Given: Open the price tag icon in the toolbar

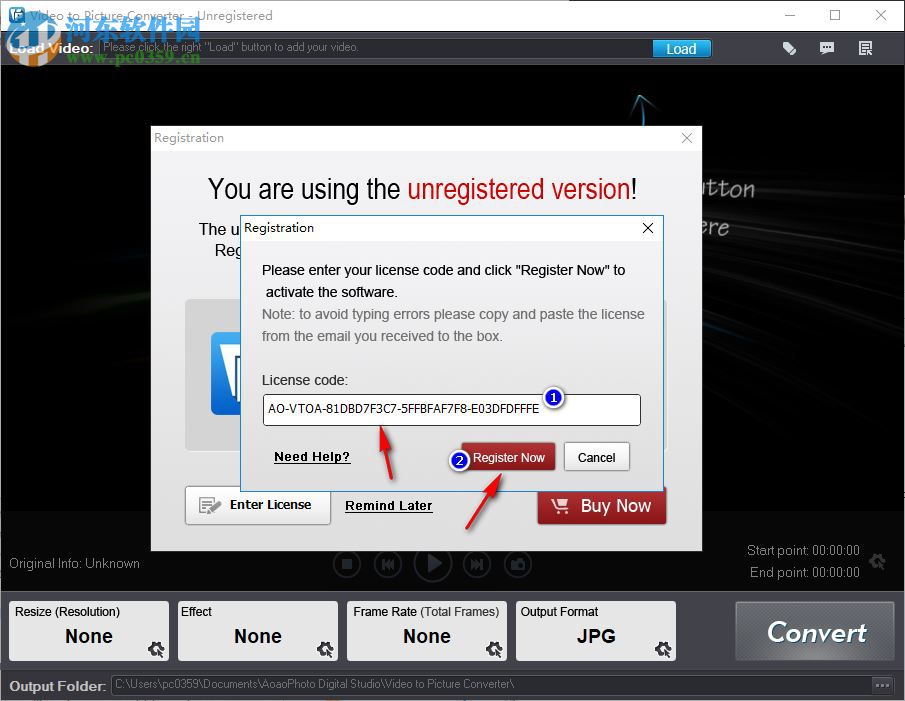Looking at the screenshot, I should click(x=789, y=47).
